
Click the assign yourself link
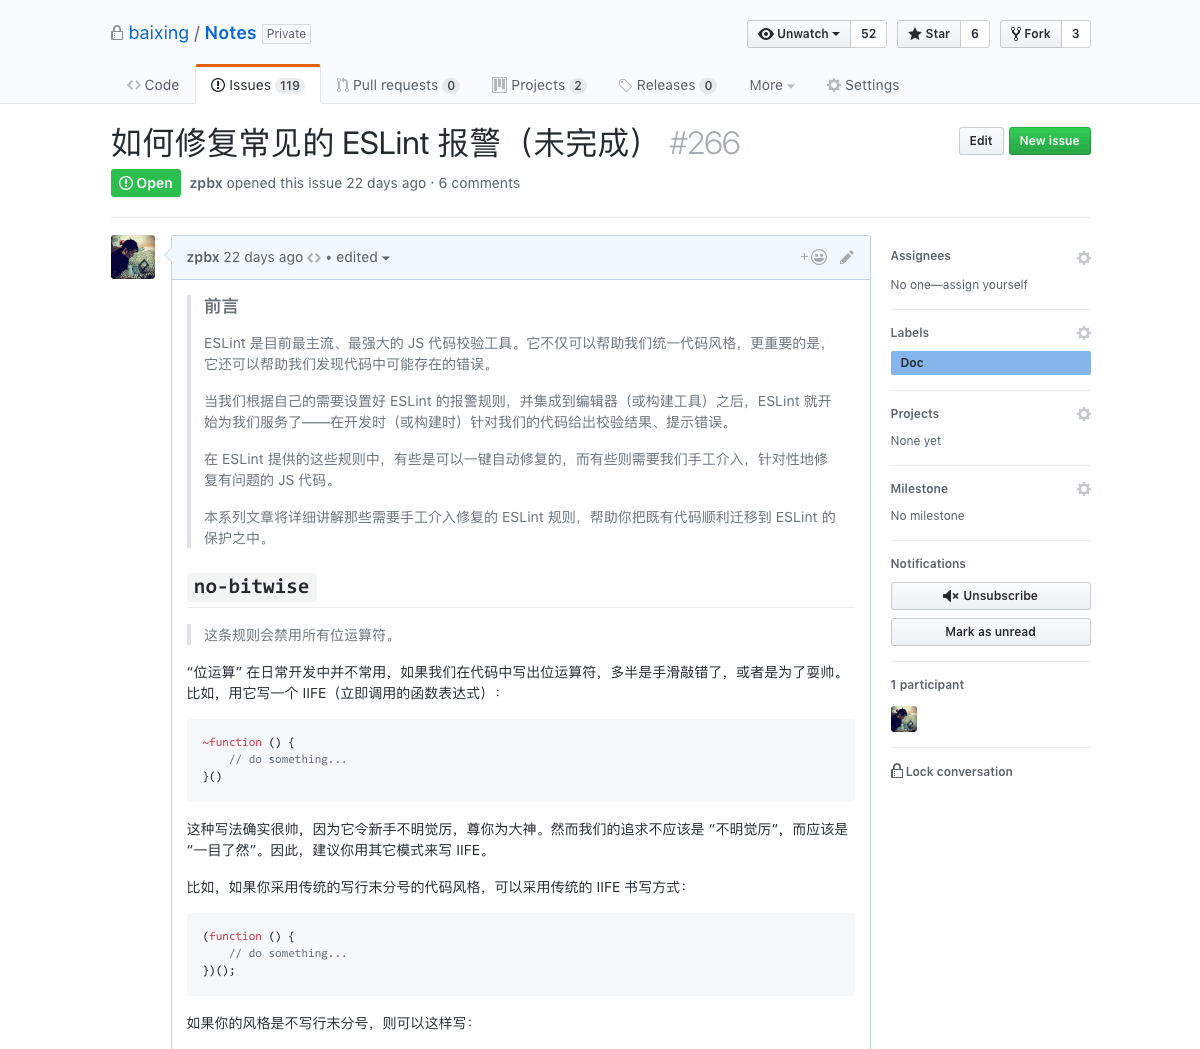point(985,285)
